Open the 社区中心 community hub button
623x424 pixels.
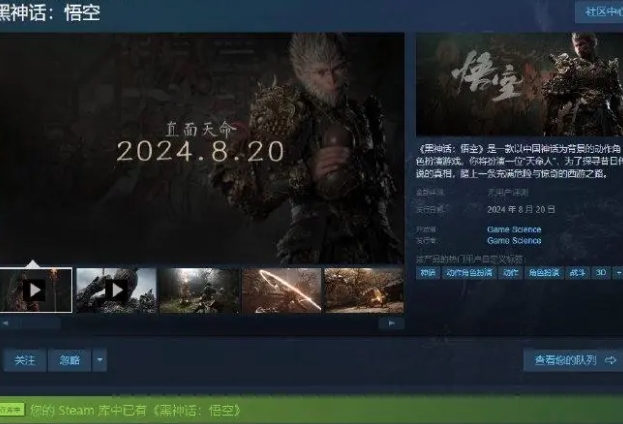[599, 12]
